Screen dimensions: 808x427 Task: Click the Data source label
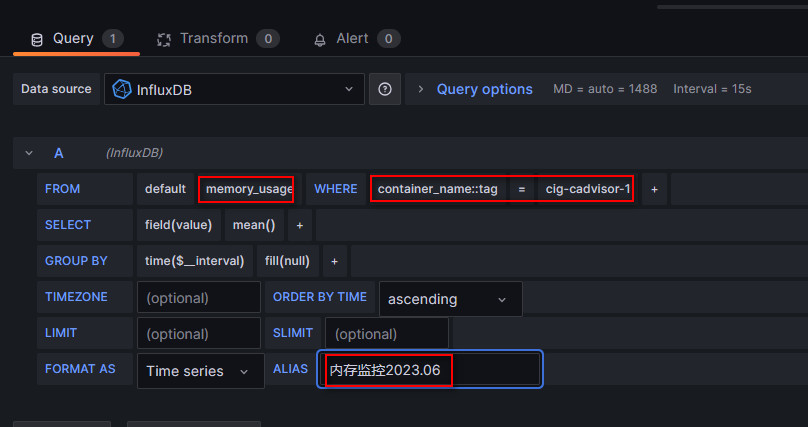tap(56, 89)
